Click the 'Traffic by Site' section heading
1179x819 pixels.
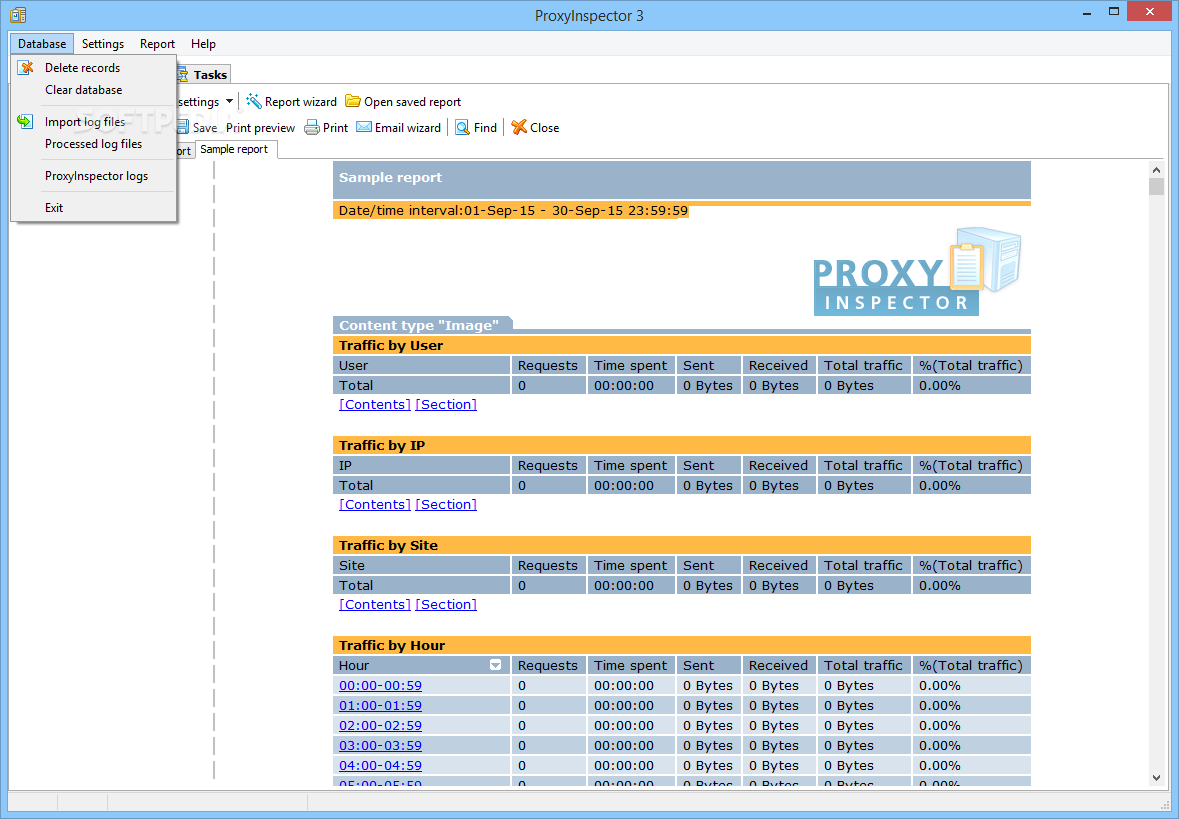pos(388,545)
